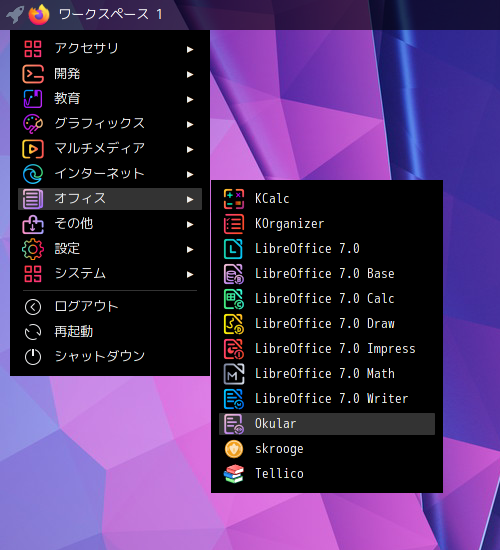The width and height of the screenshot is (500, 550).
Task: Click the LibreOffice Impress icon
Action: [234, 349]
